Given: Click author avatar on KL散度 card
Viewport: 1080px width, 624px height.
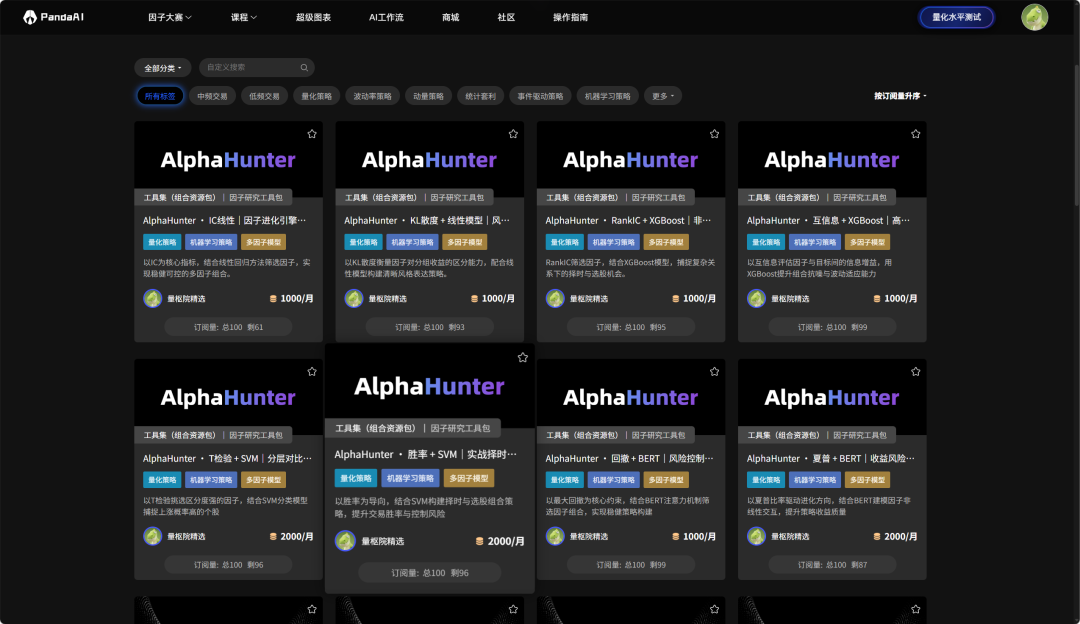Looking at the screenshot, I should pos(353,298).
